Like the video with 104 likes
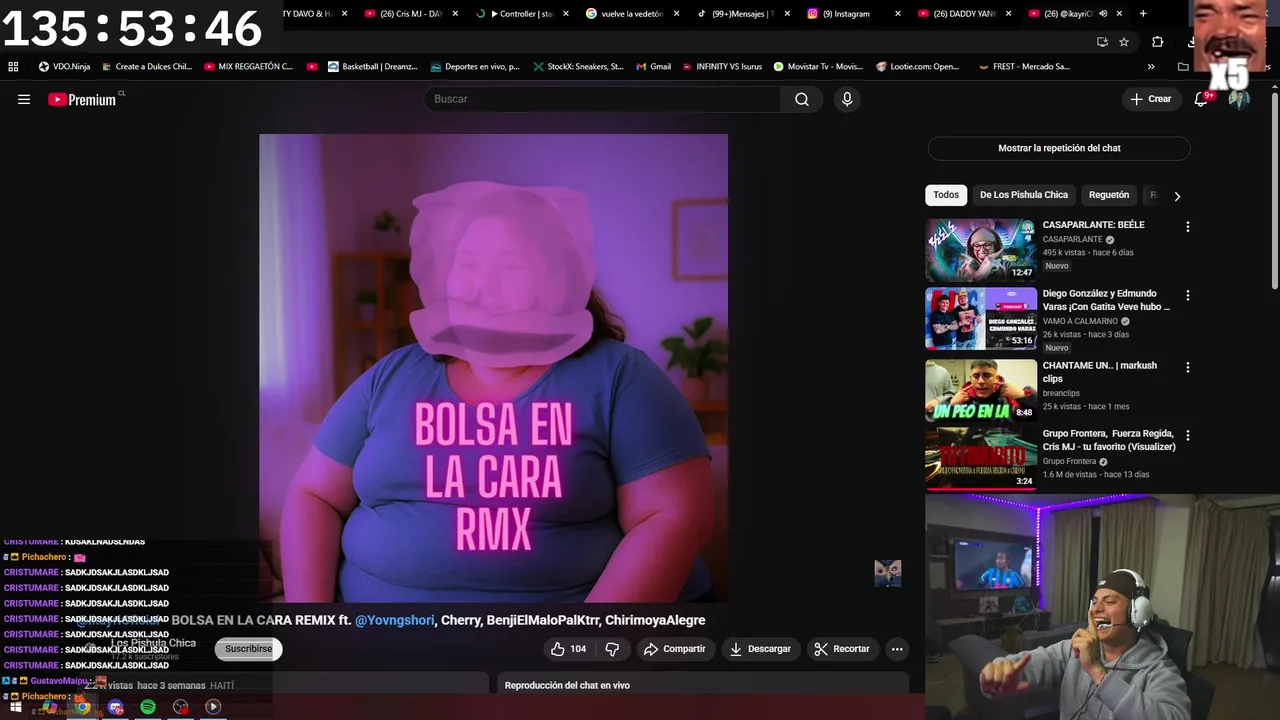 pyautogui.click(x=568, y=649)
